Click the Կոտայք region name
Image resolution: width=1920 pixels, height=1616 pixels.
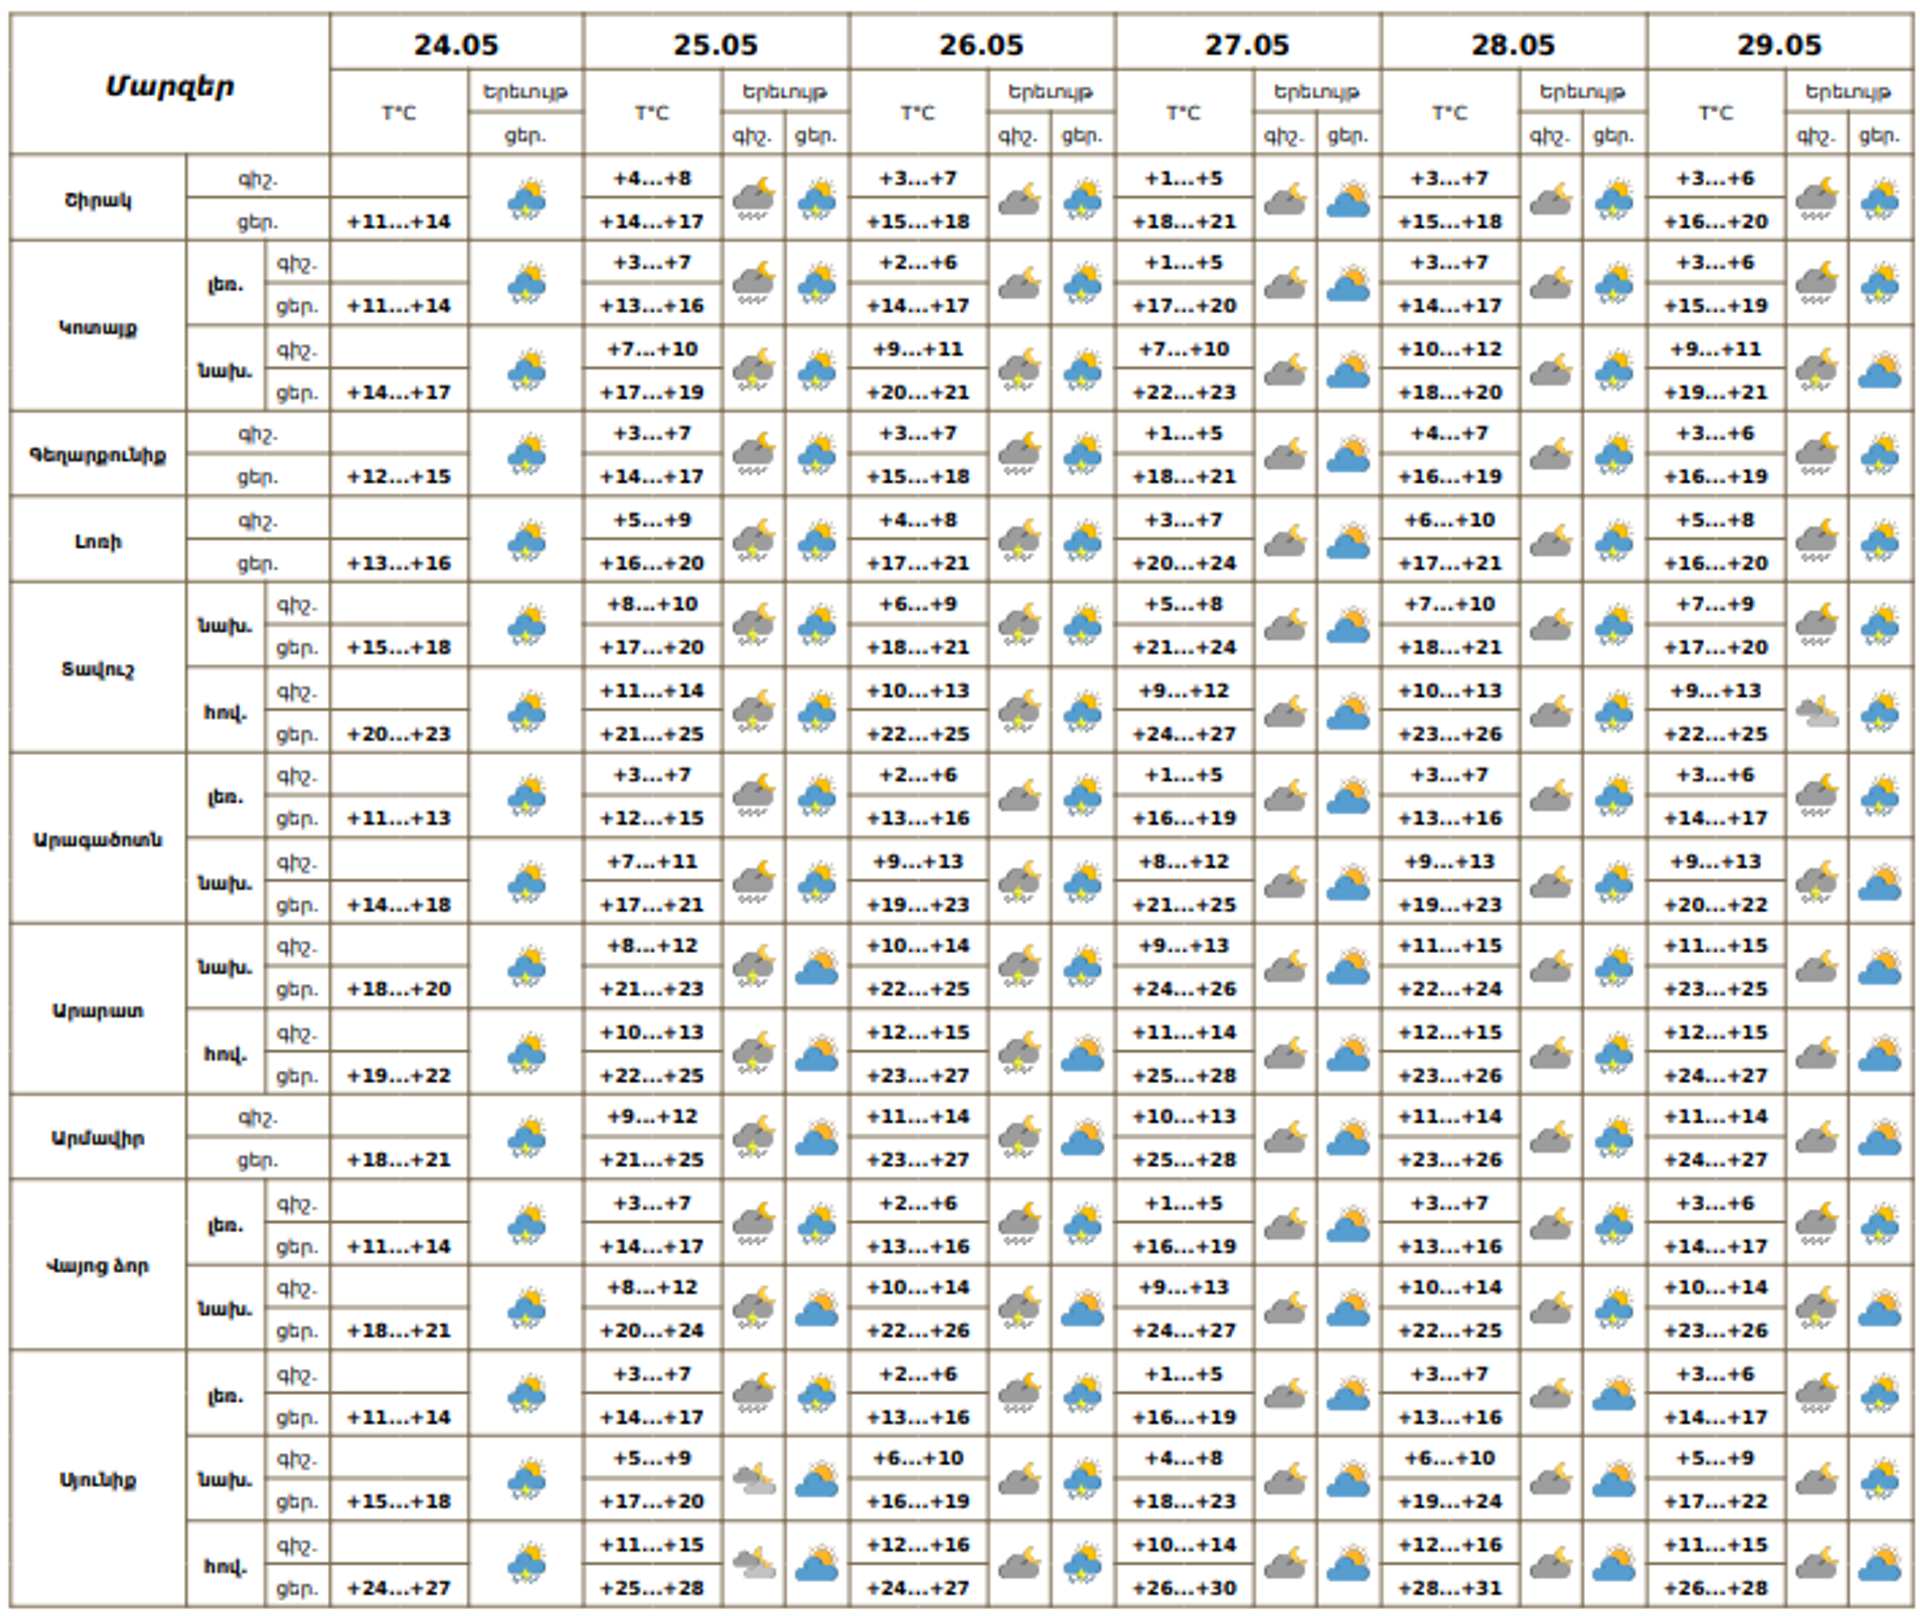98,327
